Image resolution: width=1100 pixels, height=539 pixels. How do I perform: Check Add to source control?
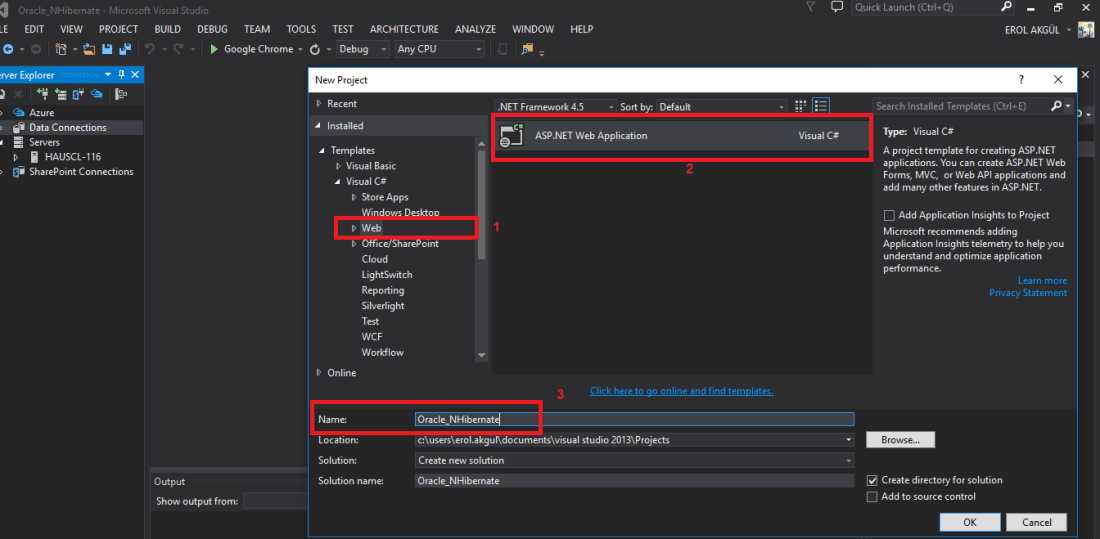tap(872, 497)
